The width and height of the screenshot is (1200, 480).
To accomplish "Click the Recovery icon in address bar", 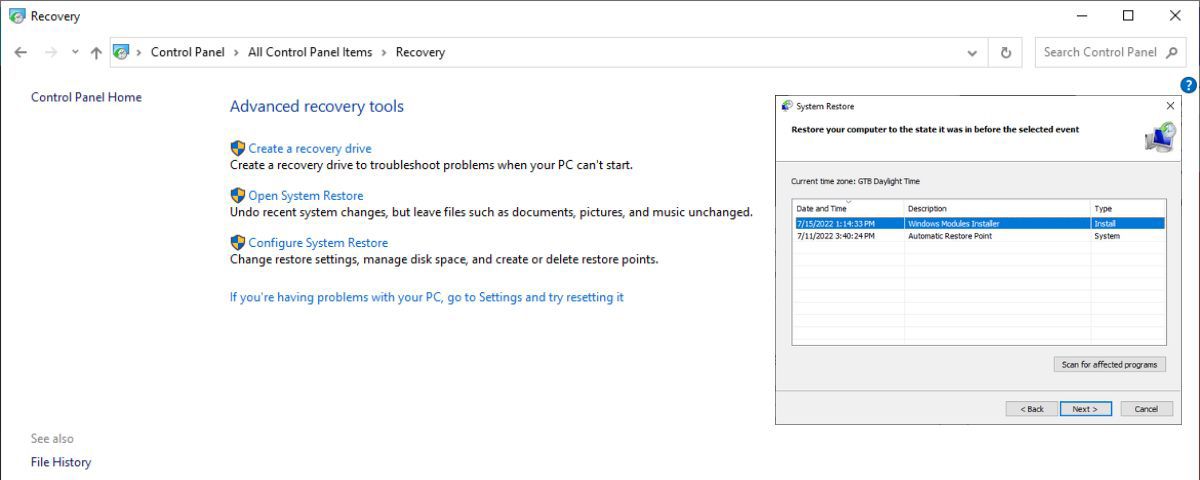I will tap(122, 52).
